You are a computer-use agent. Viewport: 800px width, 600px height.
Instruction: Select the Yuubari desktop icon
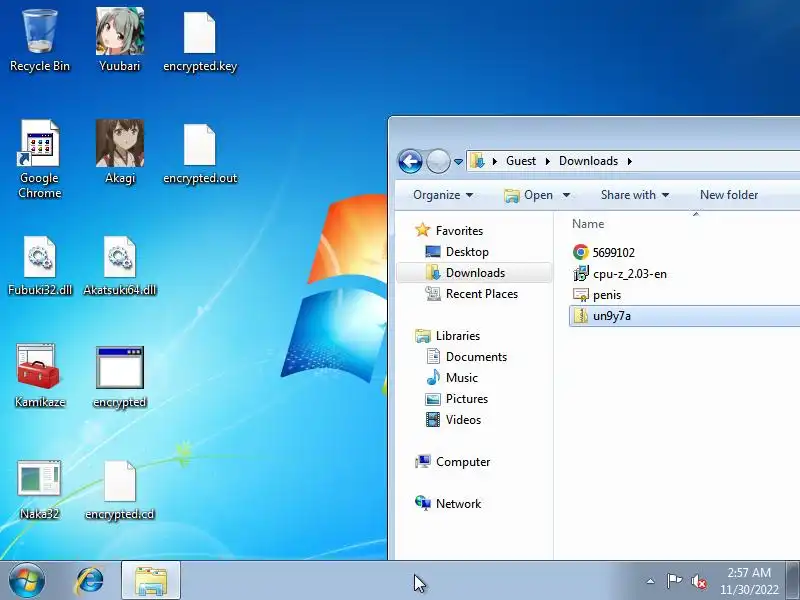tap(119, 41)
